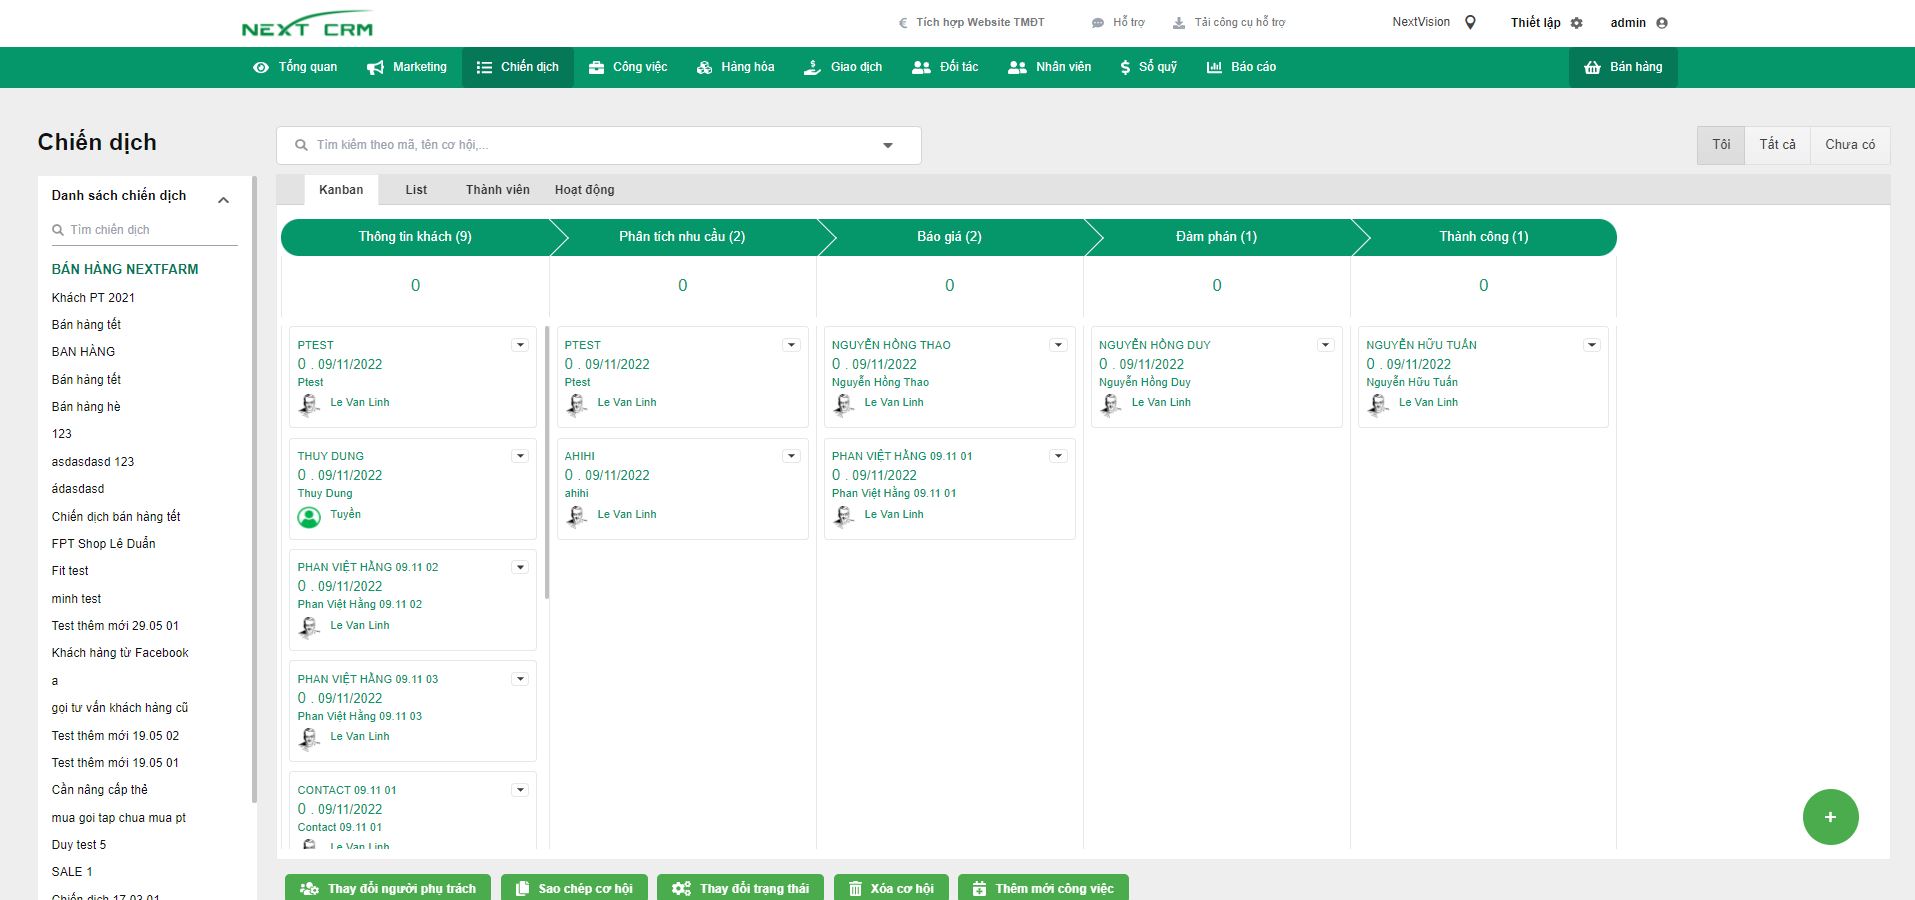
Task: Select the Tôi filter toggle
Action: pos(1721,145)
